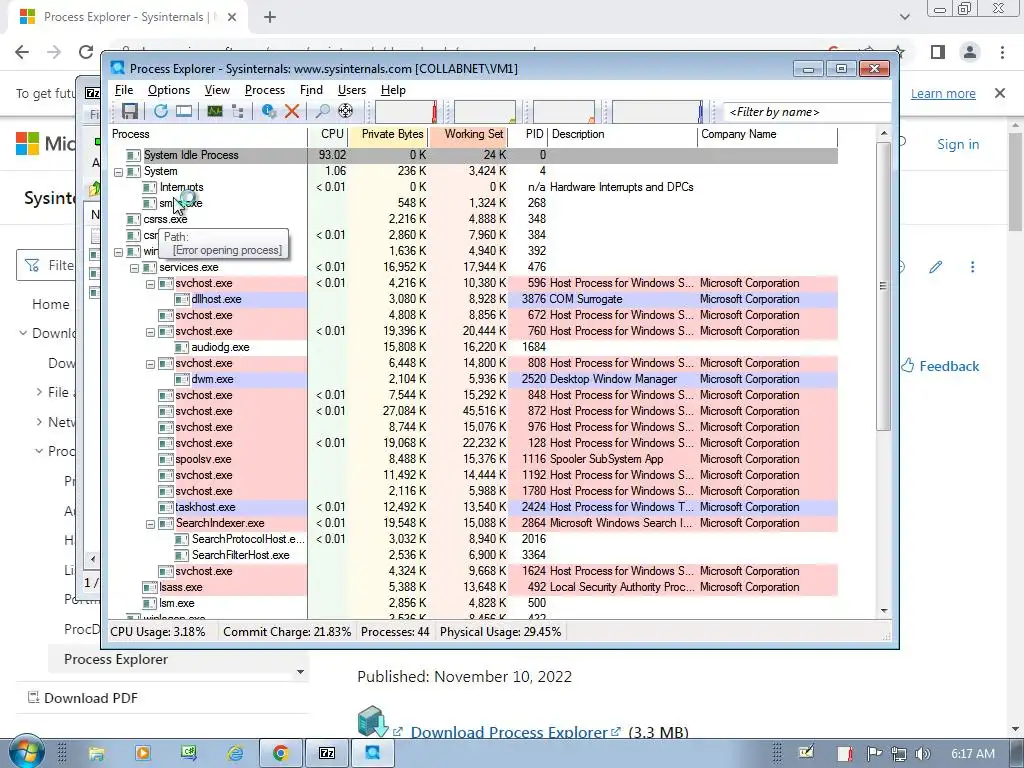This screenshot has width=1024, height=768.
Task: Click the SearchFilterHost.exe process icon
Action: [x=182, y=555]
